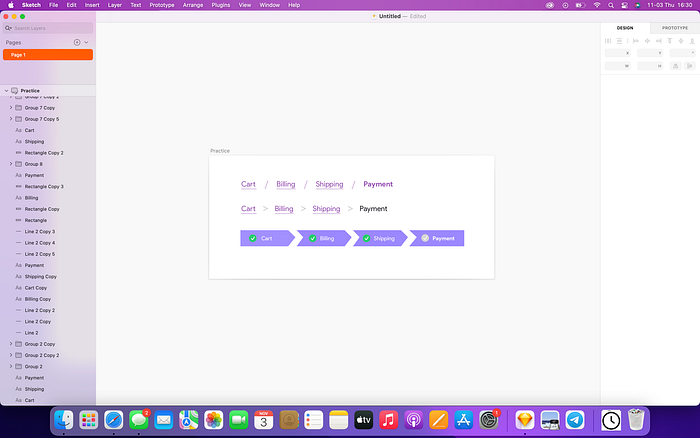Open the Search Layers filter dropdown
The width and height of the screenshot is (700, 438).
(x=8, y=28)
